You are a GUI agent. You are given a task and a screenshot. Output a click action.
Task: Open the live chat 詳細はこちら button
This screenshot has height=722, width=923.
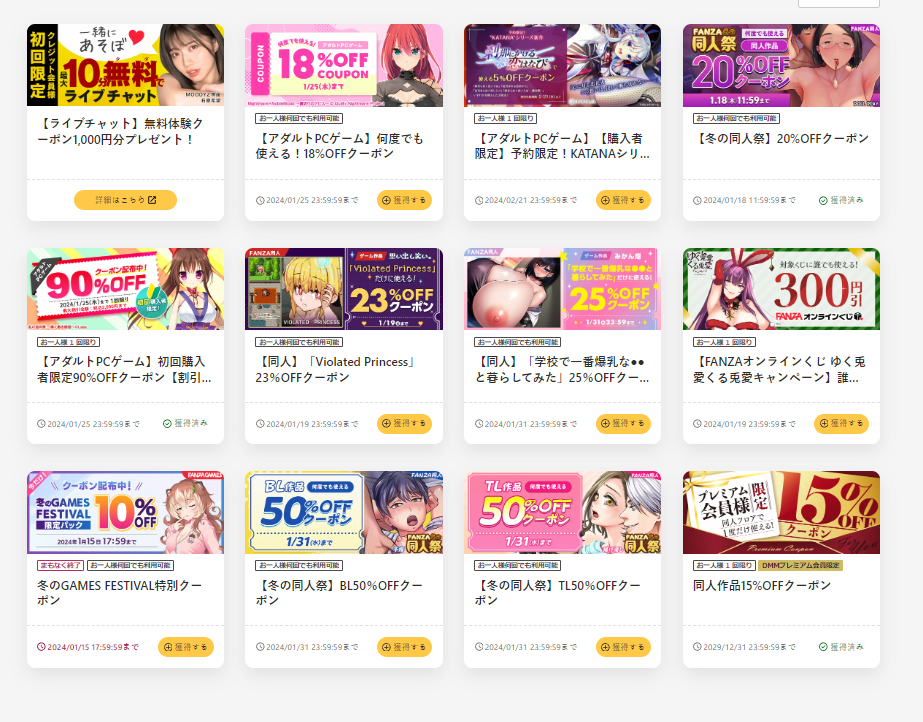125,200
